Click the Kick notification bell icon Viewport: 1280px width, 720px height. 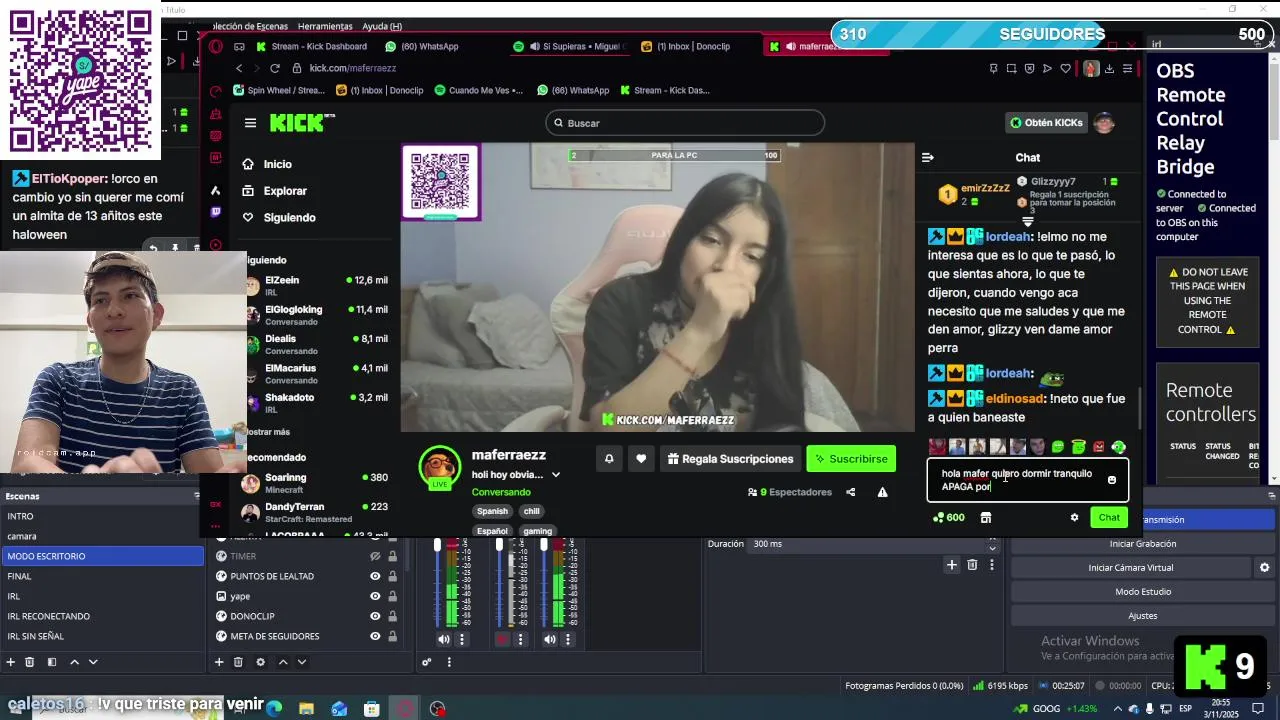click(x=608, y=459)
